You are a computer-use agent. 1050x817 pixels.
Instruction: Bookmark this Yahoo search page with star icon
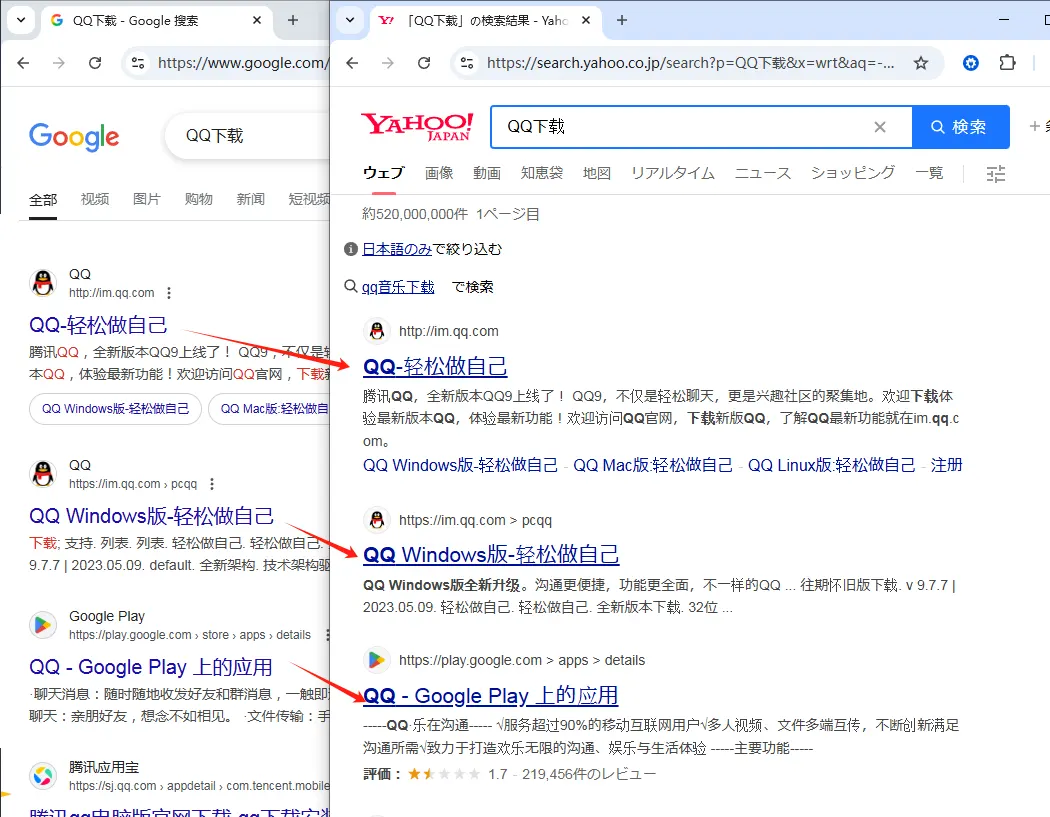pyautogui.click(x=921, y=63)
